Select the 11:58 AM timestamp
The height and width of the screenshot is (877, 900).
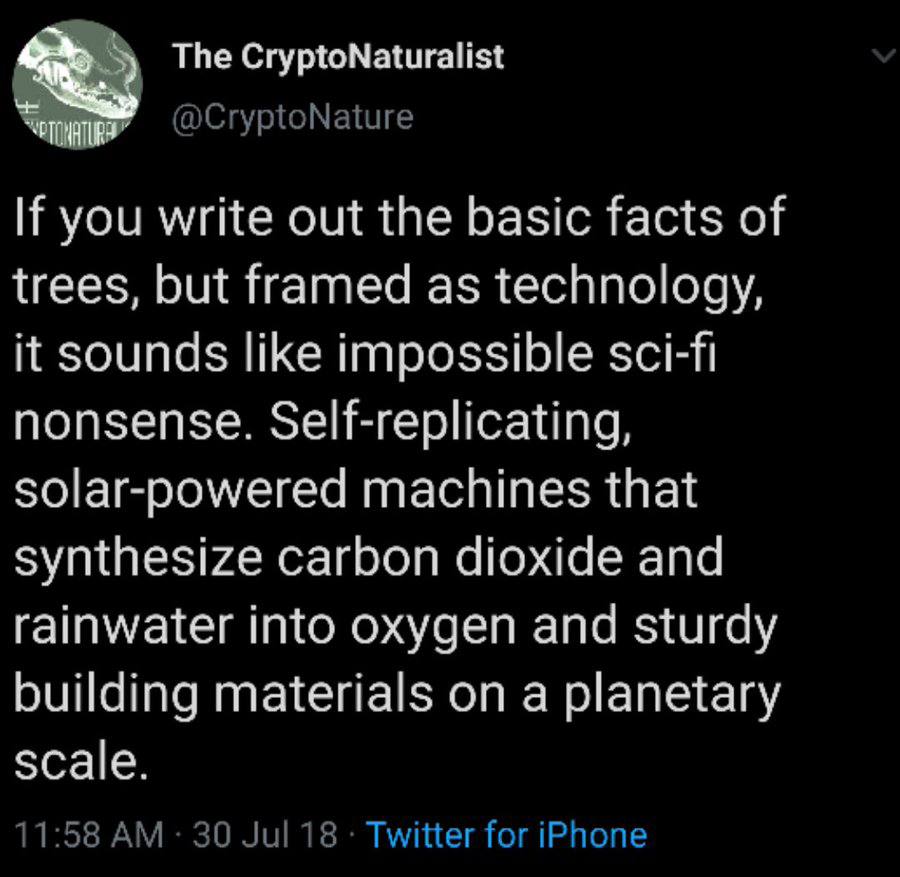point(88,834)
